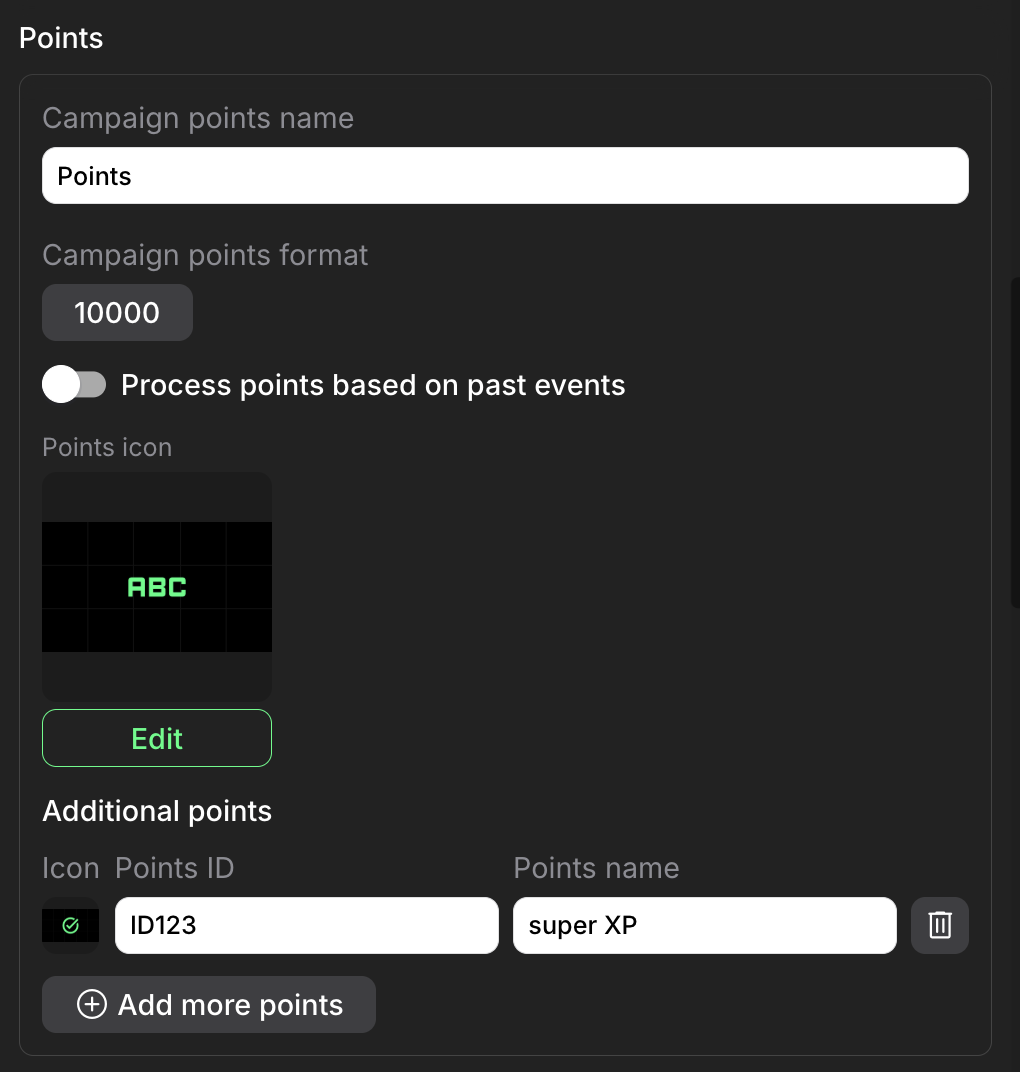Click the Add more points button text
Screen dimensions: 1020x1072
coord(230,1005)
